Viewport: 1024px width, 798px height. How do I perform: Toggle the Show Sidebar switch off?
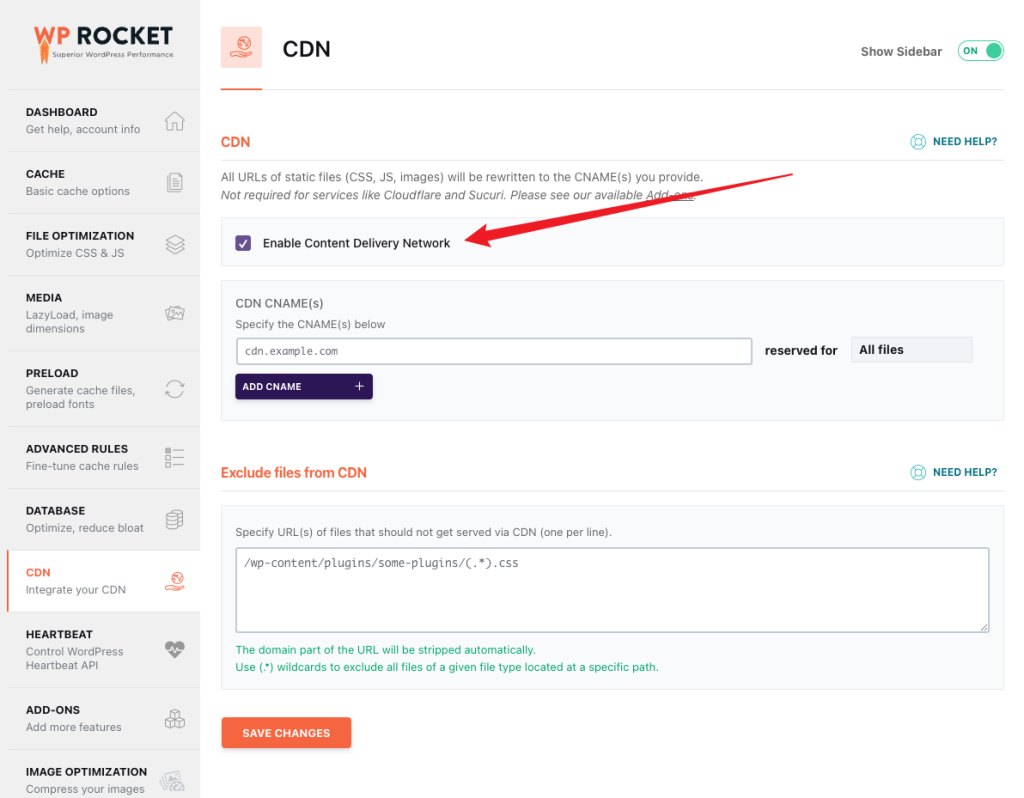pos(980,51)
